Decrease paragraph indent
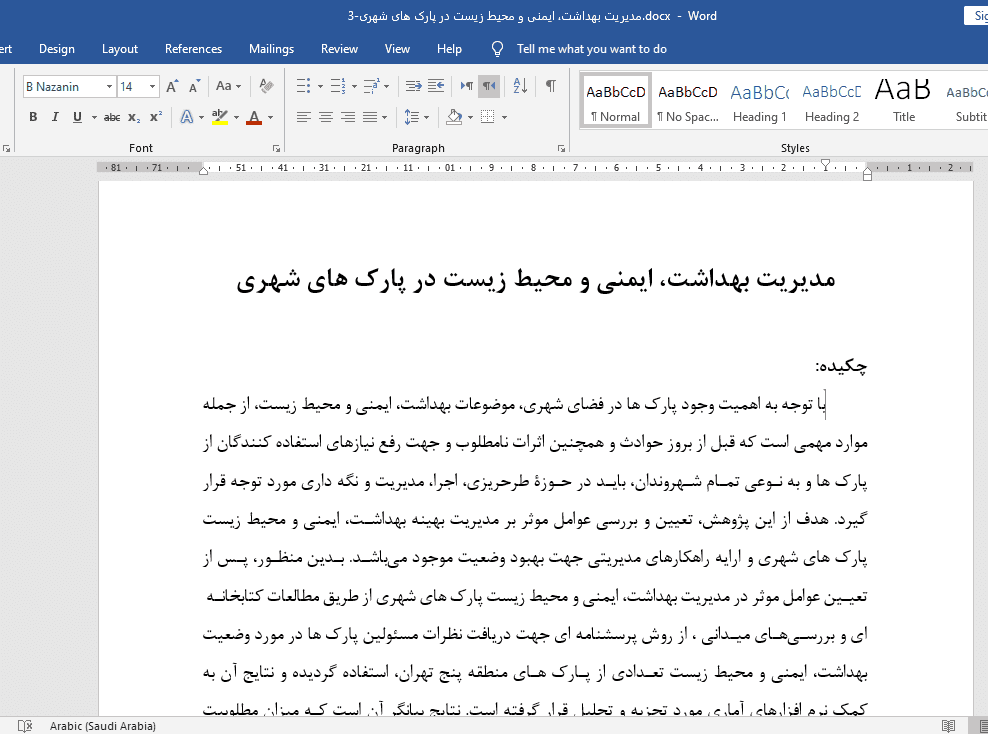The width and height of the screenshot is (988, 734). [413, 86]
